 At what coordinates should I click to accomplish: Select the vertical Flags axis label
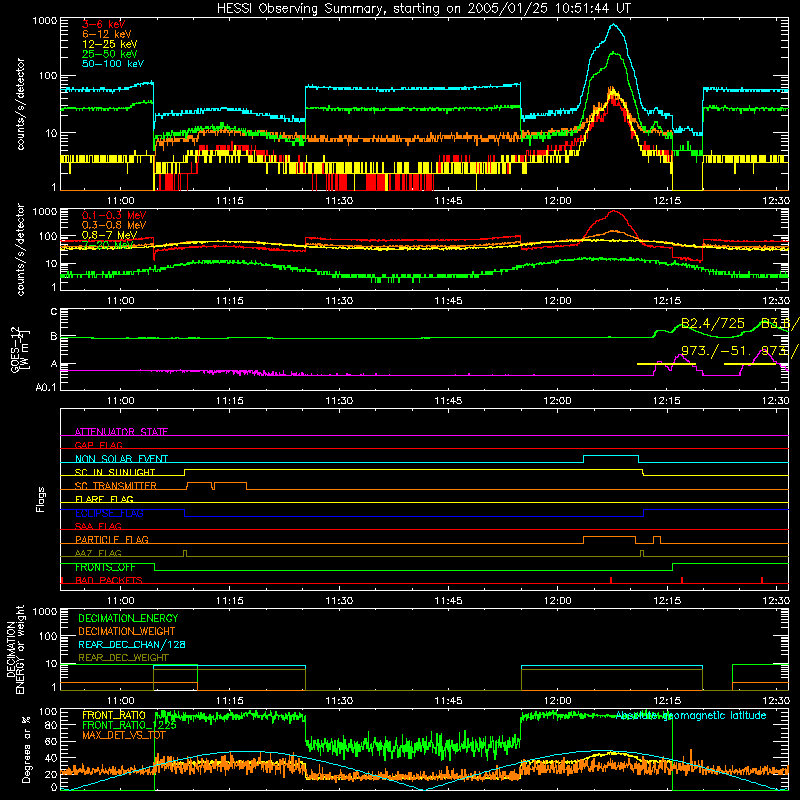41,499
